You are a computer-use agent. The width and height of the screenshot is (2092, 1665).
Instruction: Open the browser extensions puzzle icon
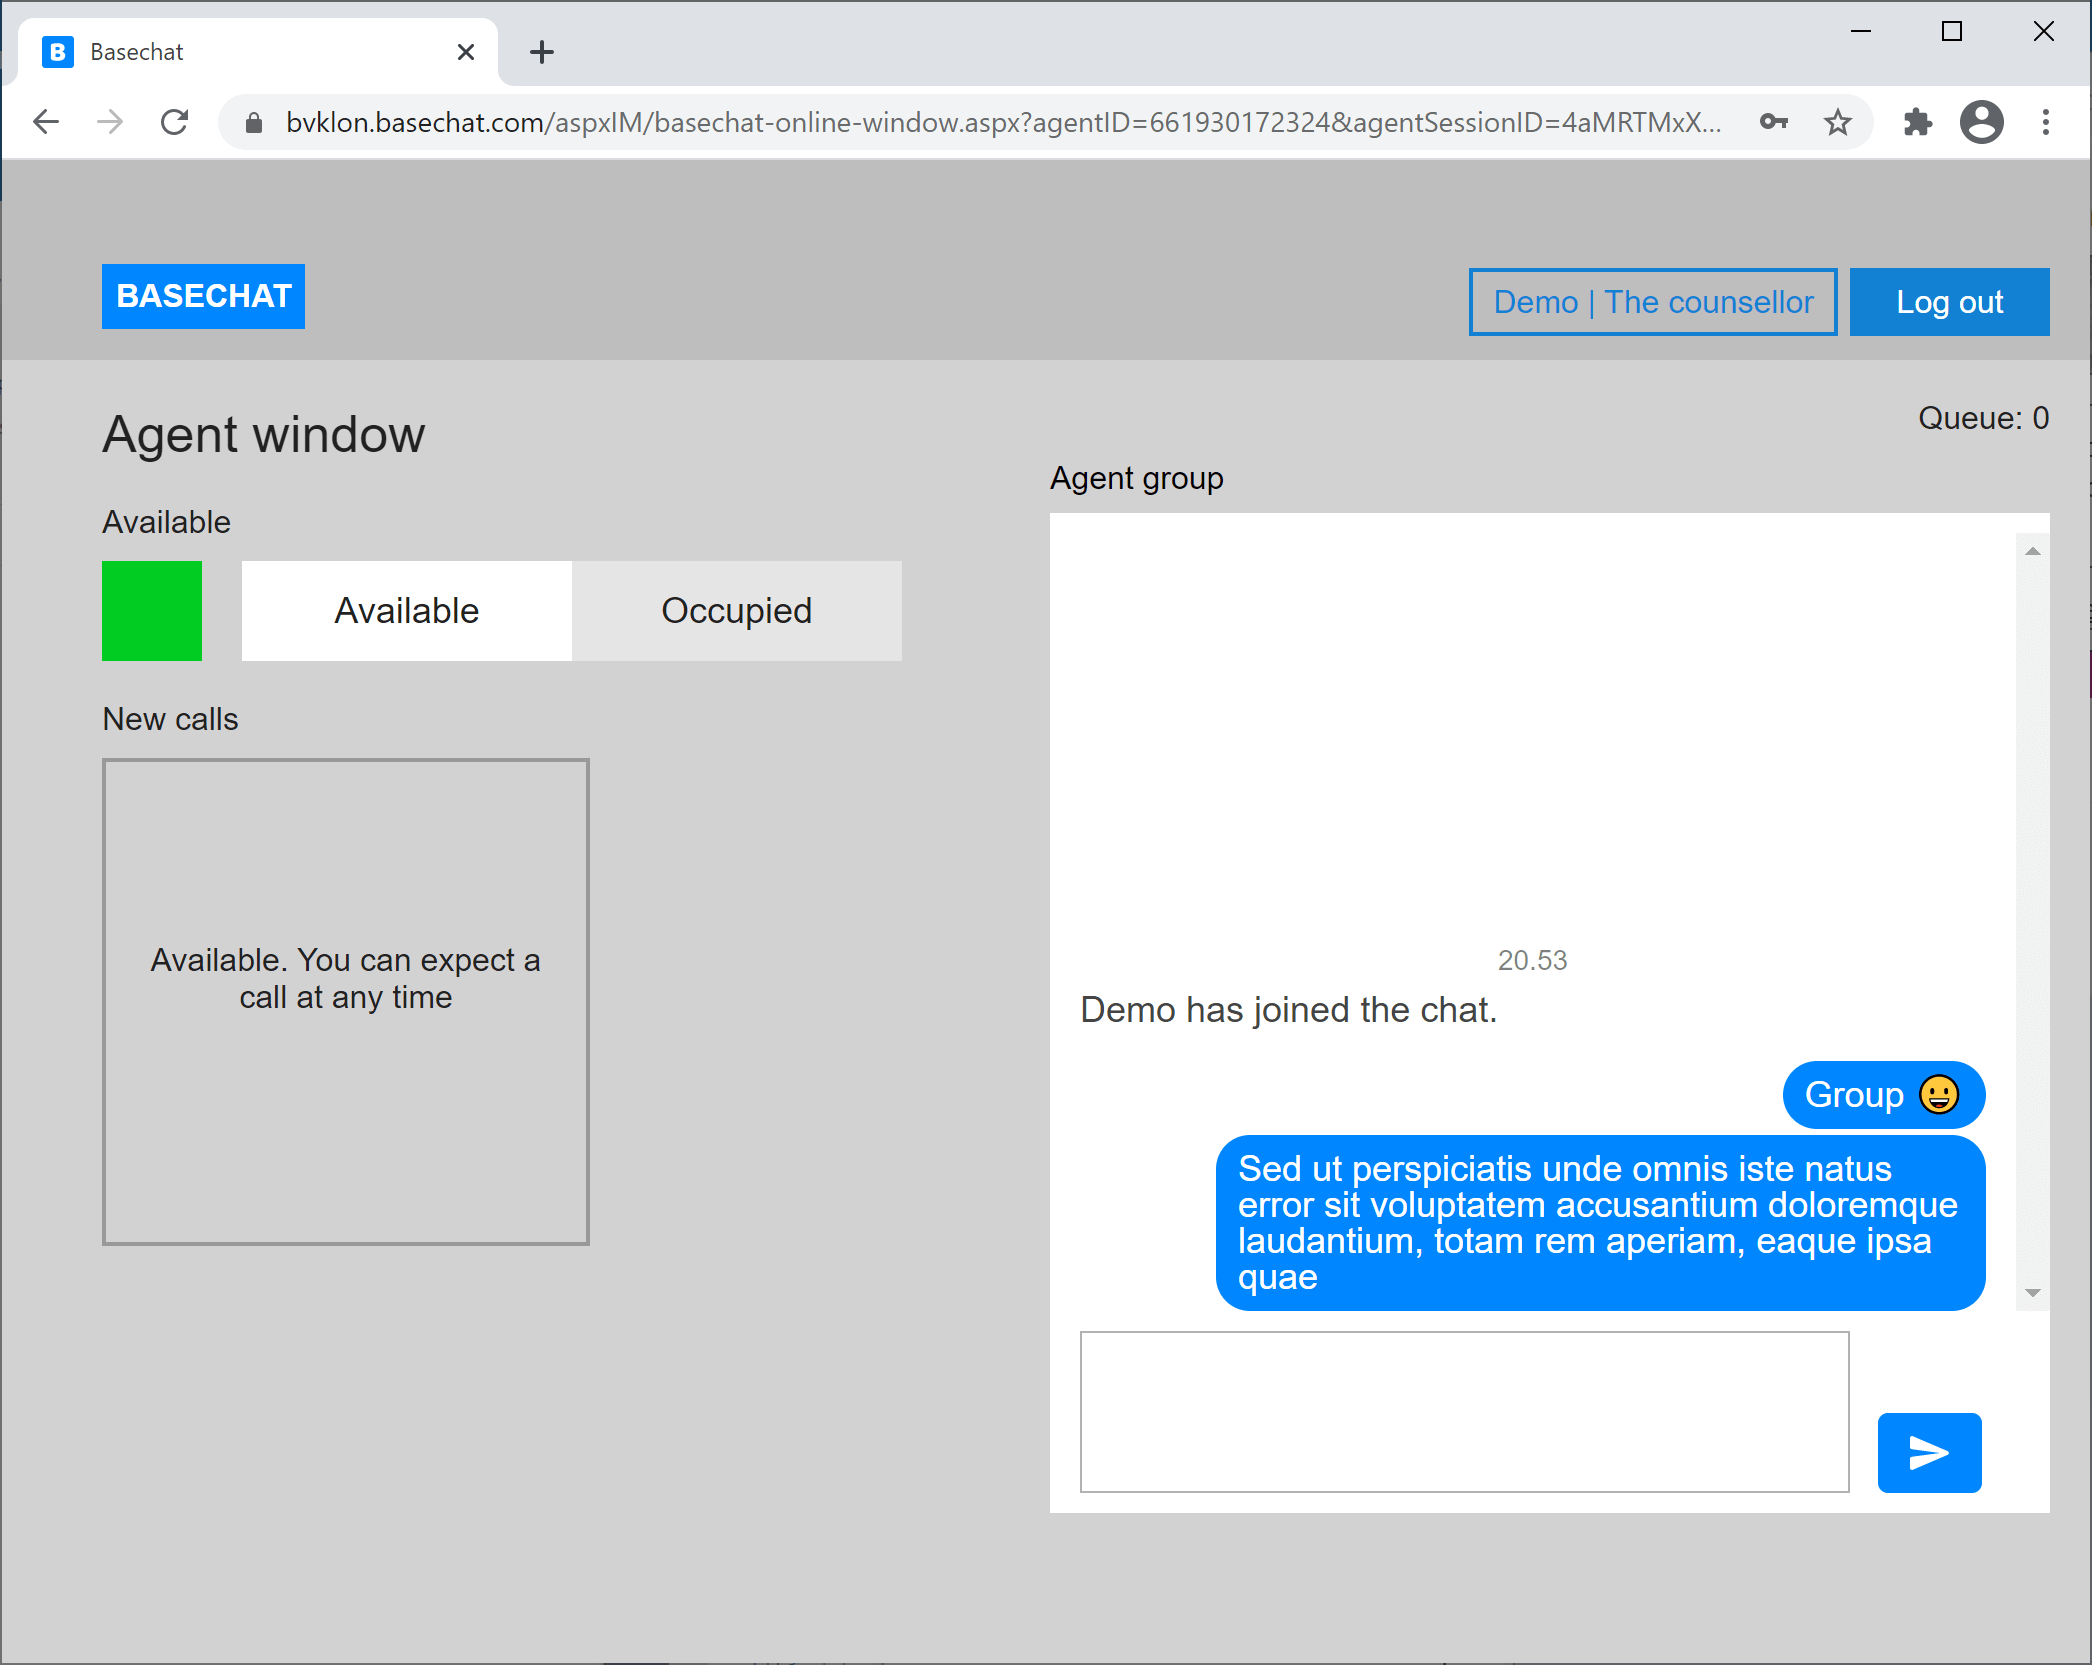[1917, 122]
